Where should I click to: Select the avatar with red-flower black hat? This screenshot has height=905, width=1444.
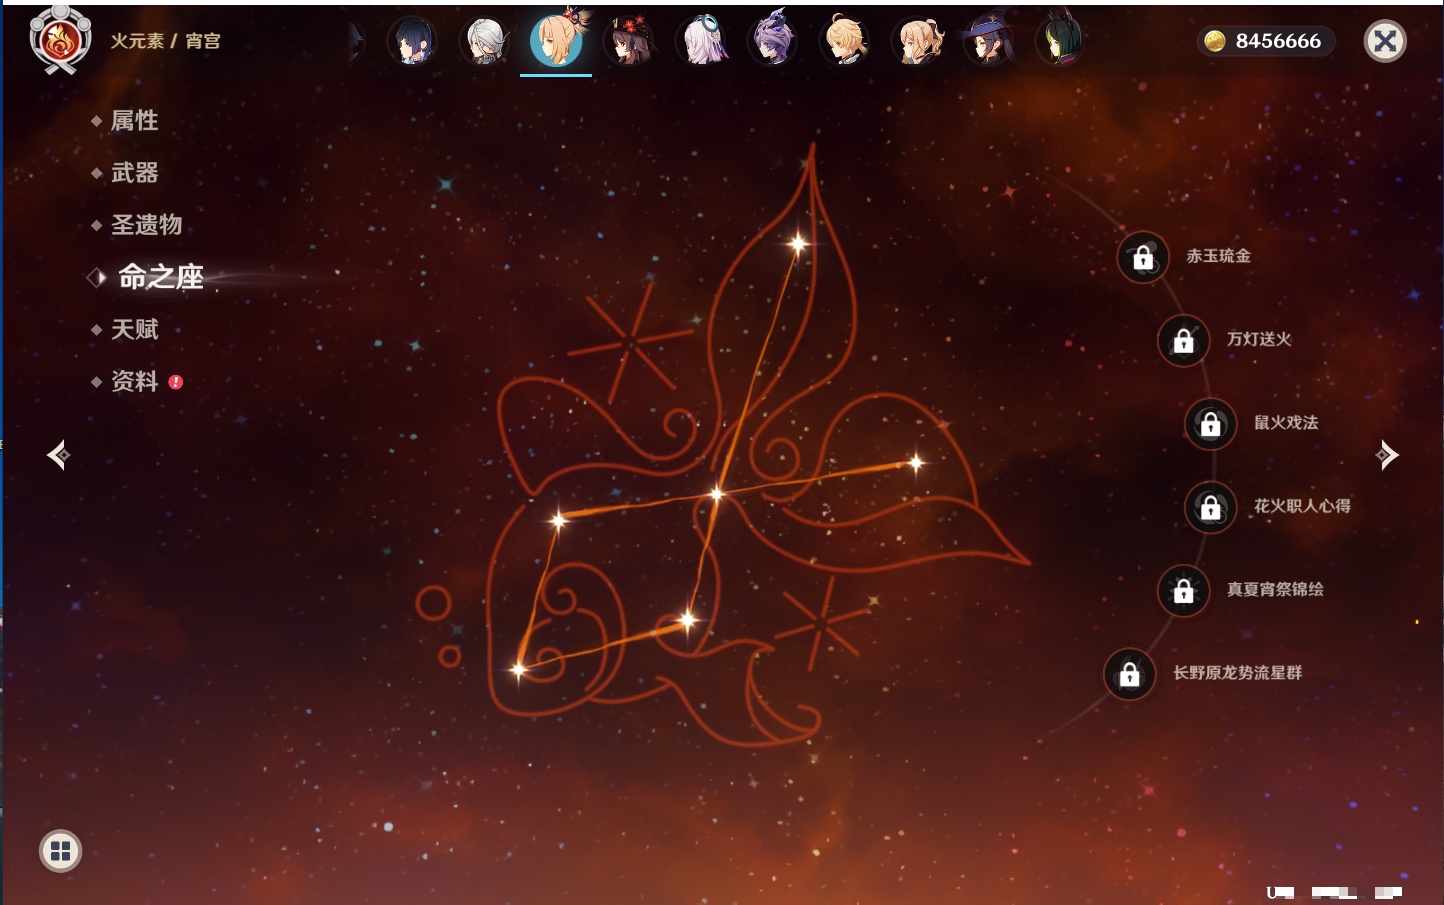tap(629, 42)
